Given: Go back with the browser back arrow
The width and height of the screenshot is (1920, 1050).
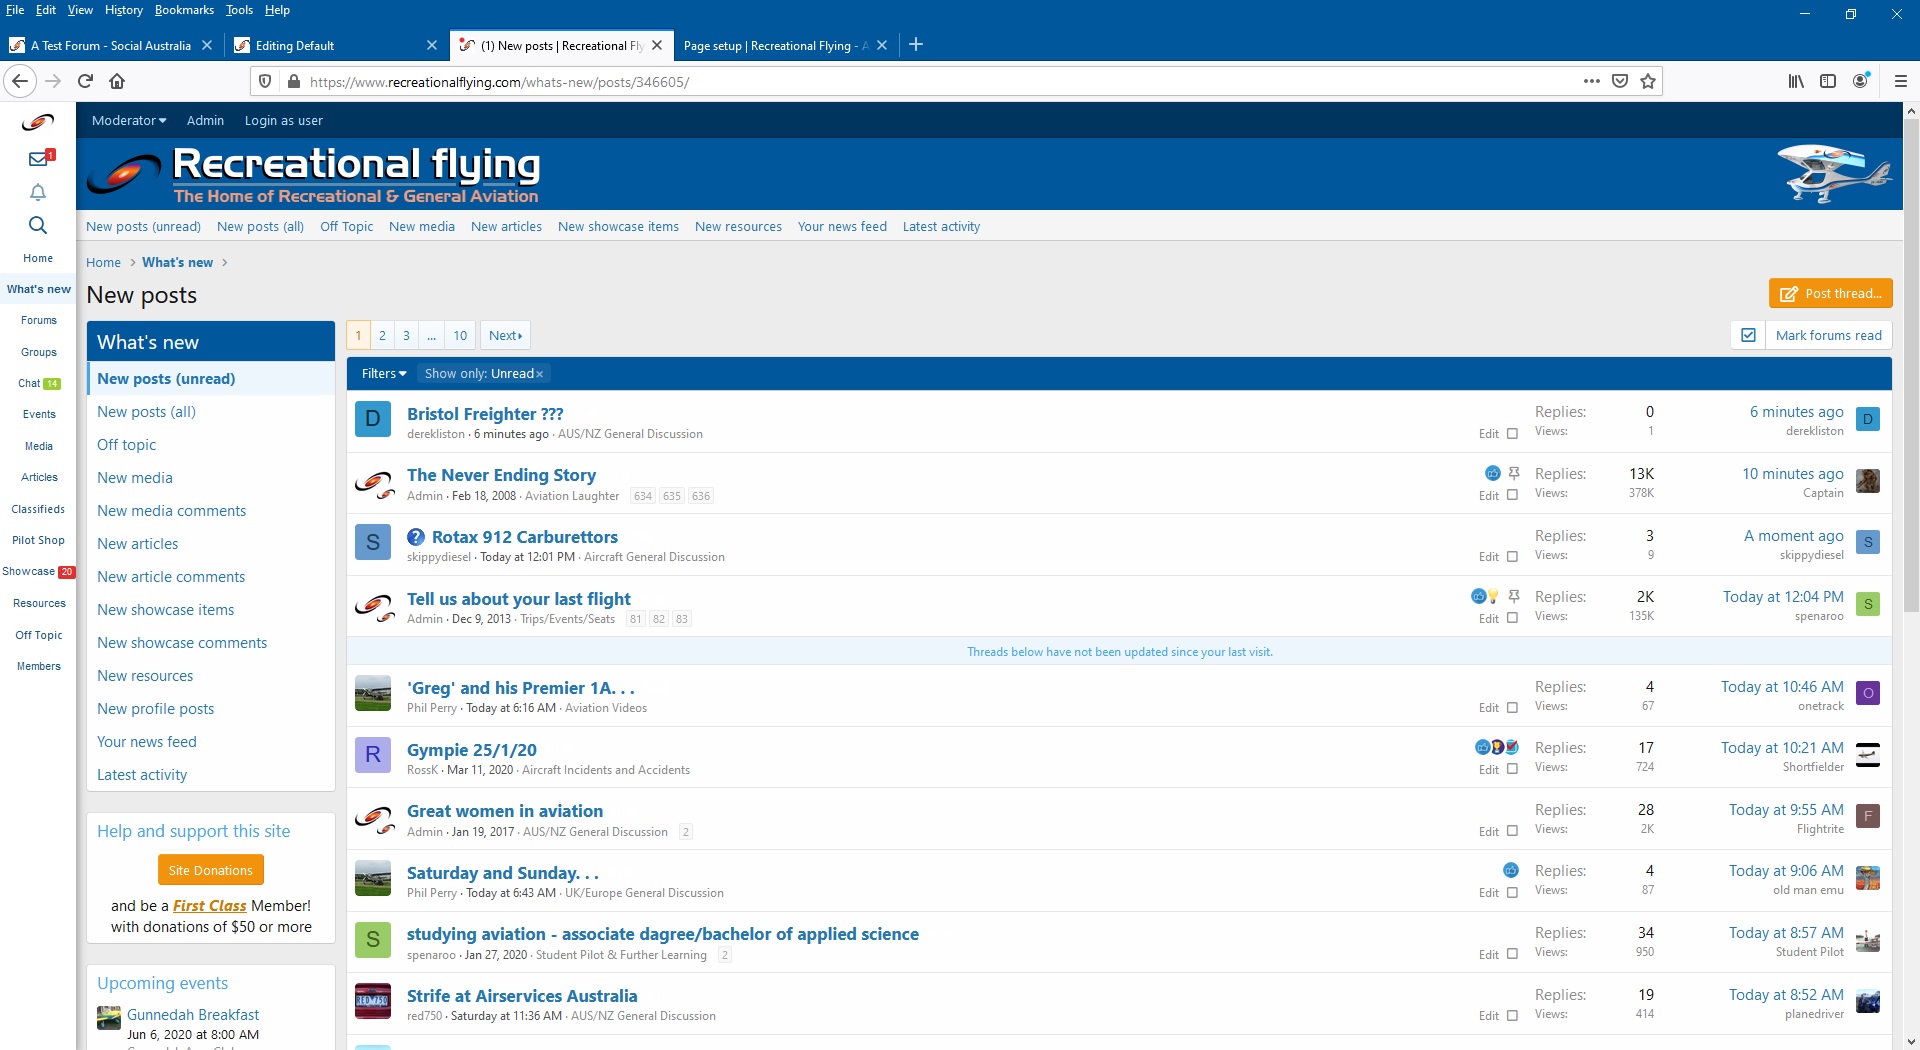Looking at the screenshot, I should pos(20,81).
